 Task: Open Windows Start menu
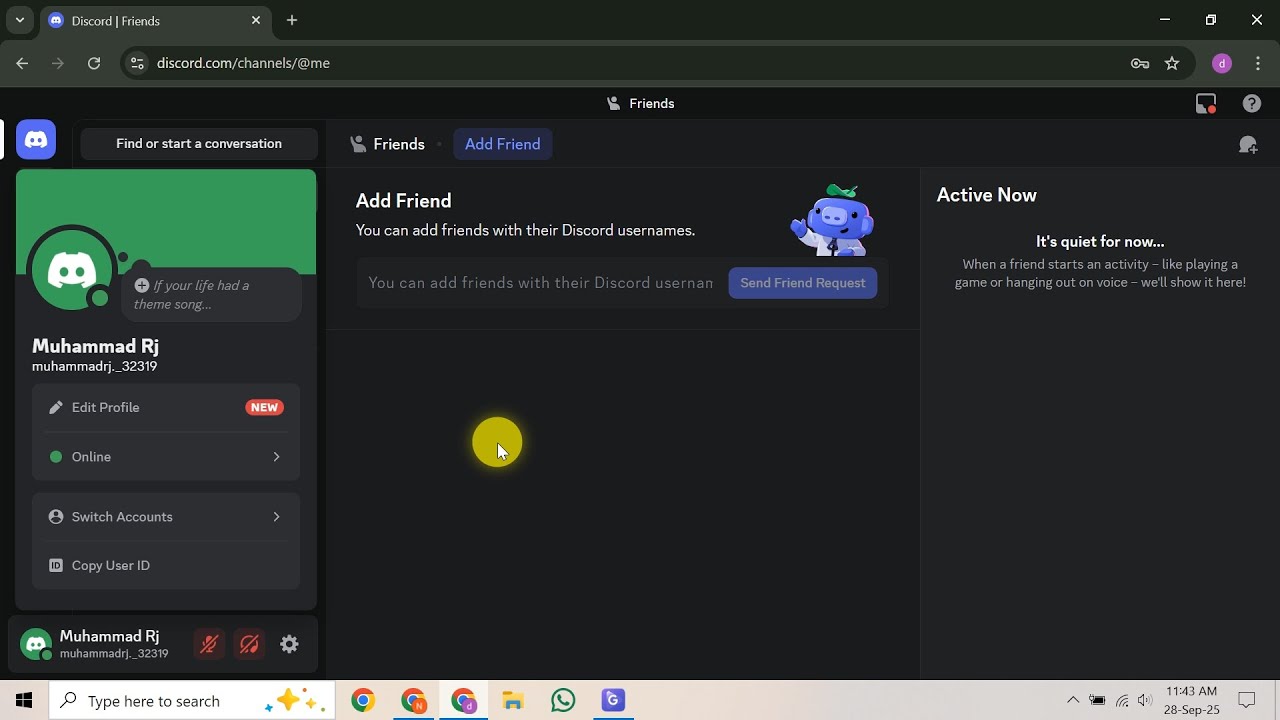click(24, 700)
